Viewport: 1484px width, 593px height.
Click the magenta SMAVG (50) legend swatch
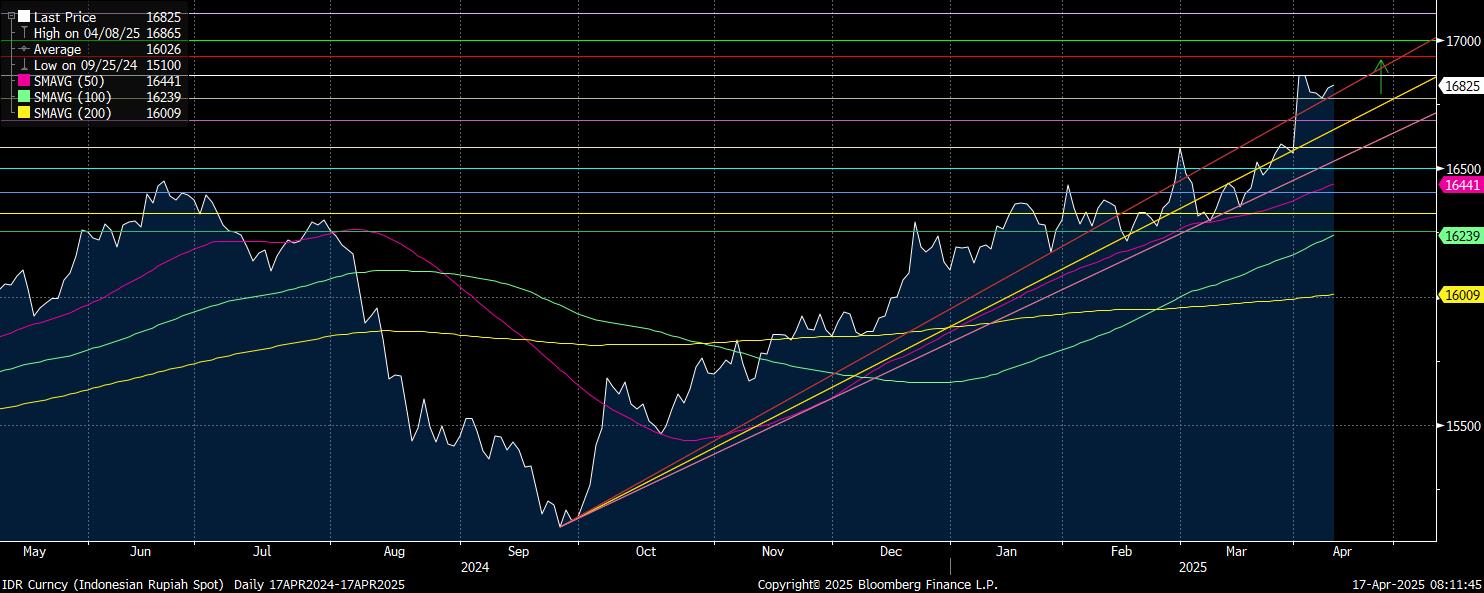(x=24, y=81)
